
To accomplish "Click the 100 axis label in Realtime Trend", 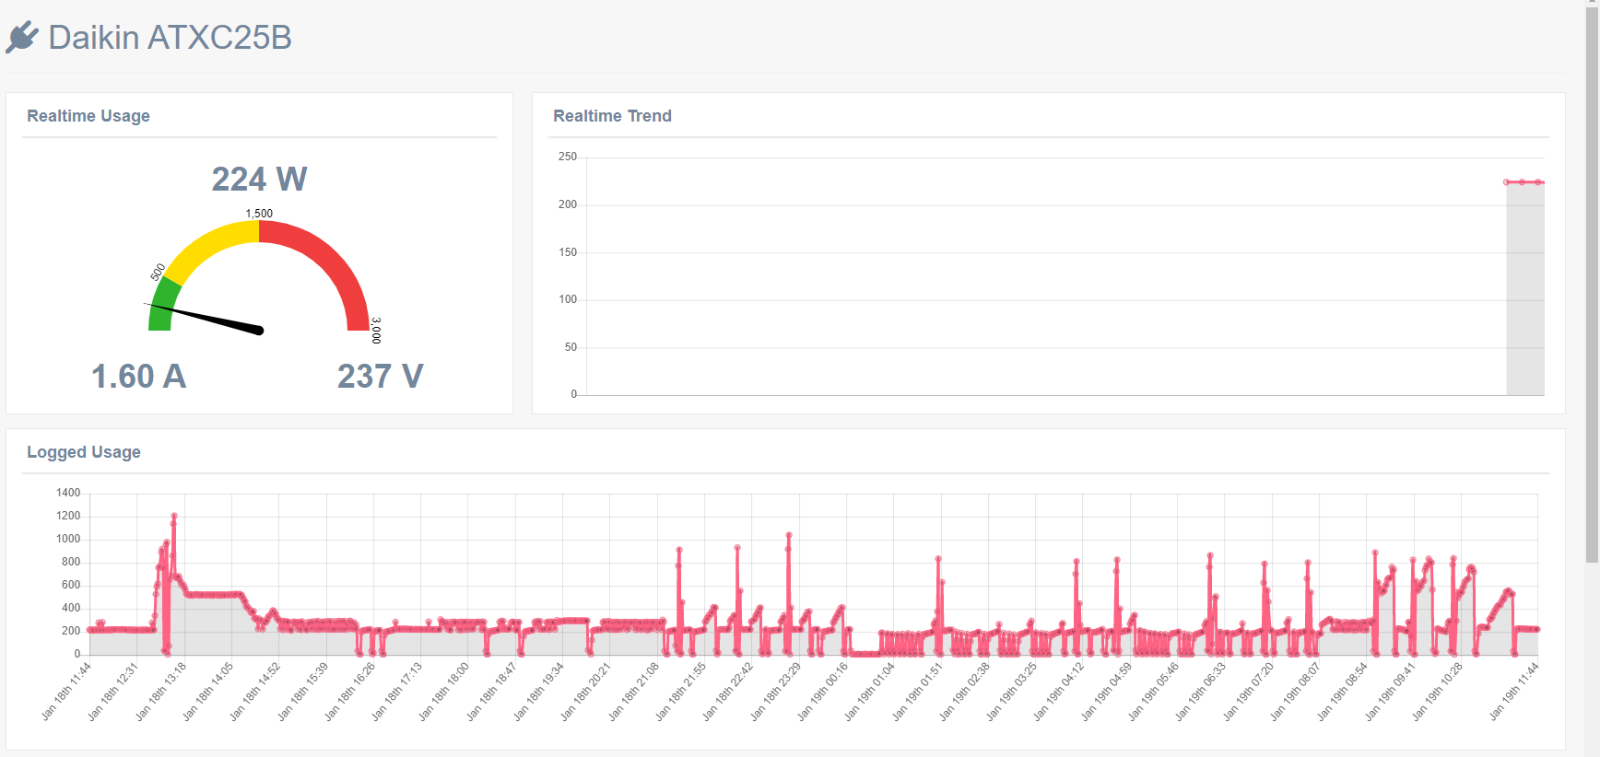I will [x=568, y=299].
